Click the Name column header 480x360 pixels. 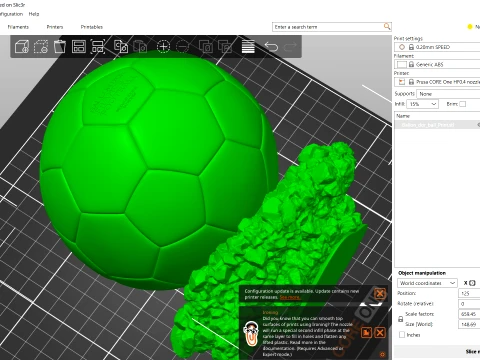coord(437,116)
